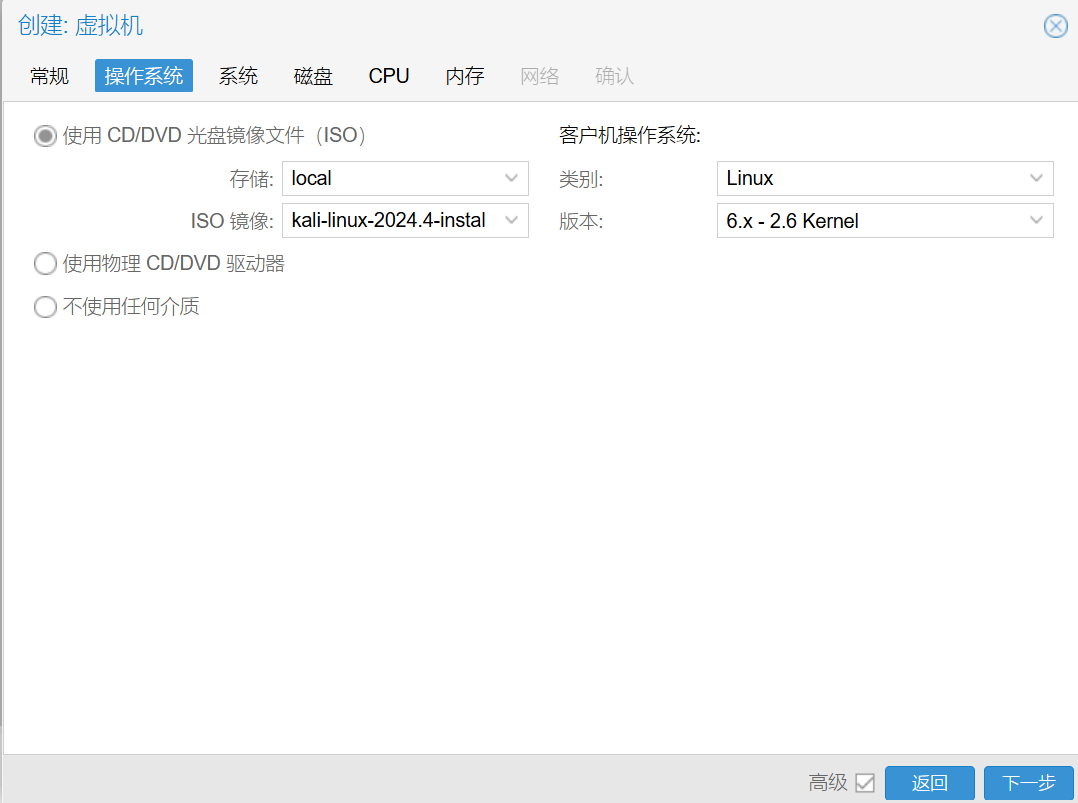This screenshot has width=1078, height=803.
Task: Select the 操作系统 tab
Action: pyautogui.click(x=144, y=76)
